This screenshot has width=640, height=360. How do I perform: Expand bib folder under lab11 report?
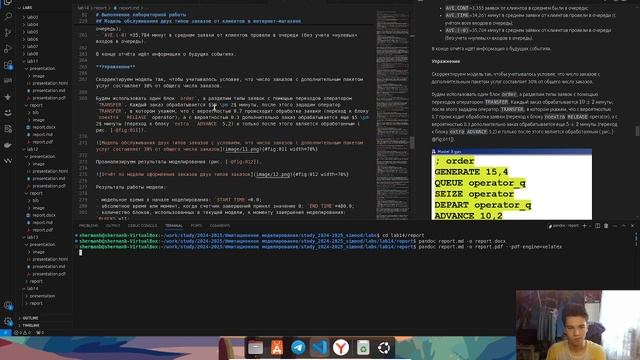pos(36,113)
